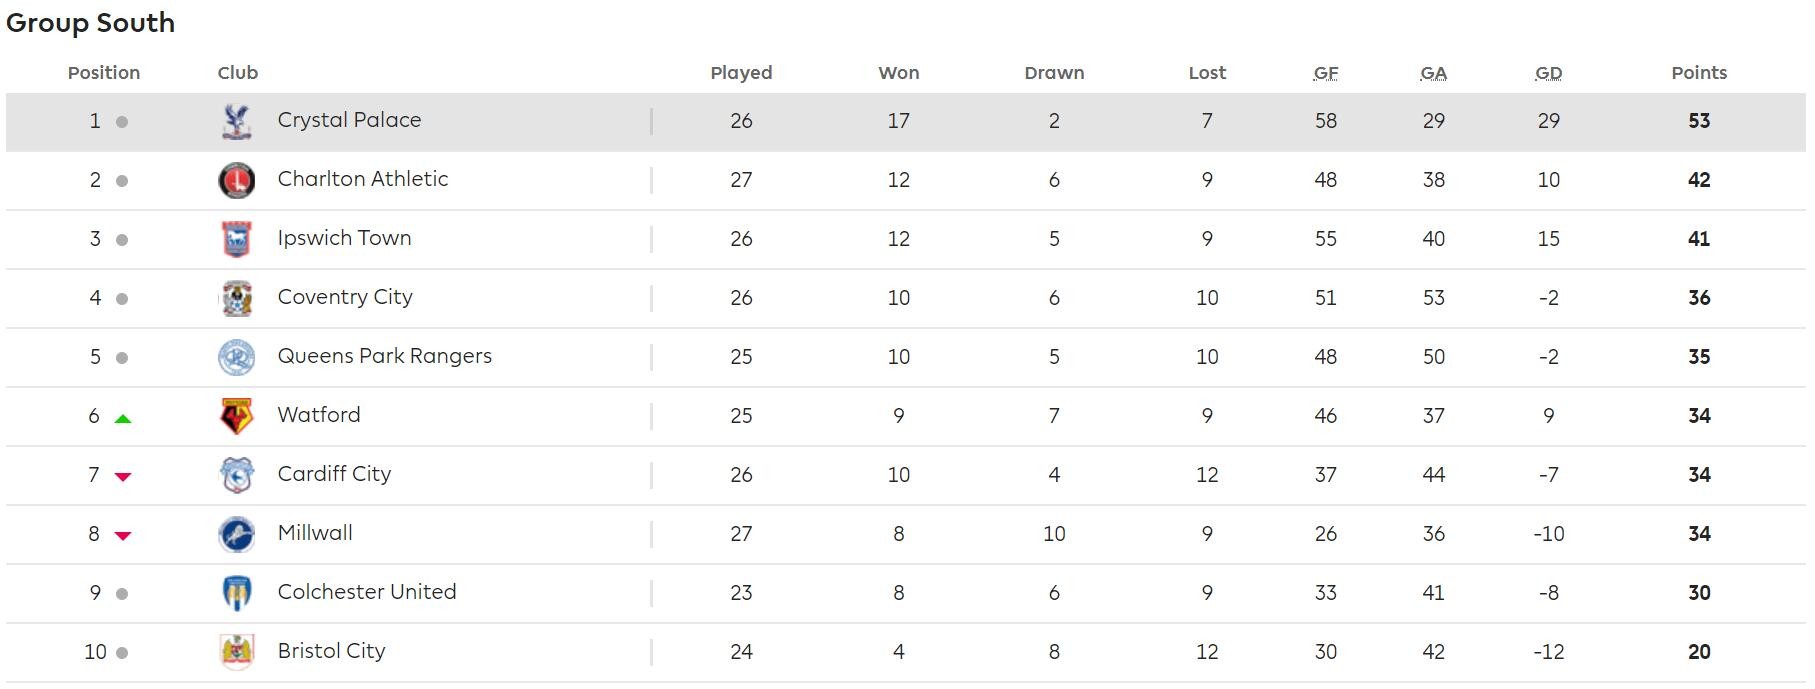Click Watford's green up-arrow position indicator
Image resolution: width=1815 pixels, height=689 pixels.
[123, 419]
